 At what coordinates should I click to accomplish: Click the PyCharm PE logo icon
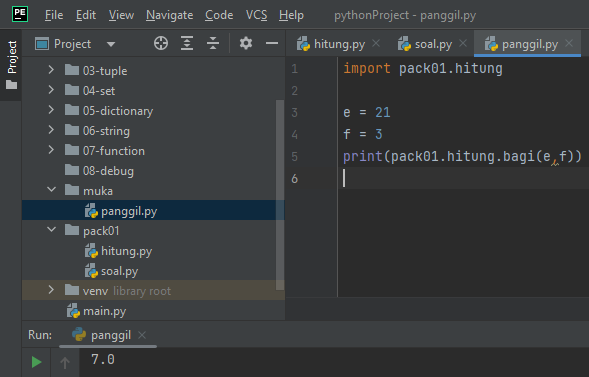20,15
